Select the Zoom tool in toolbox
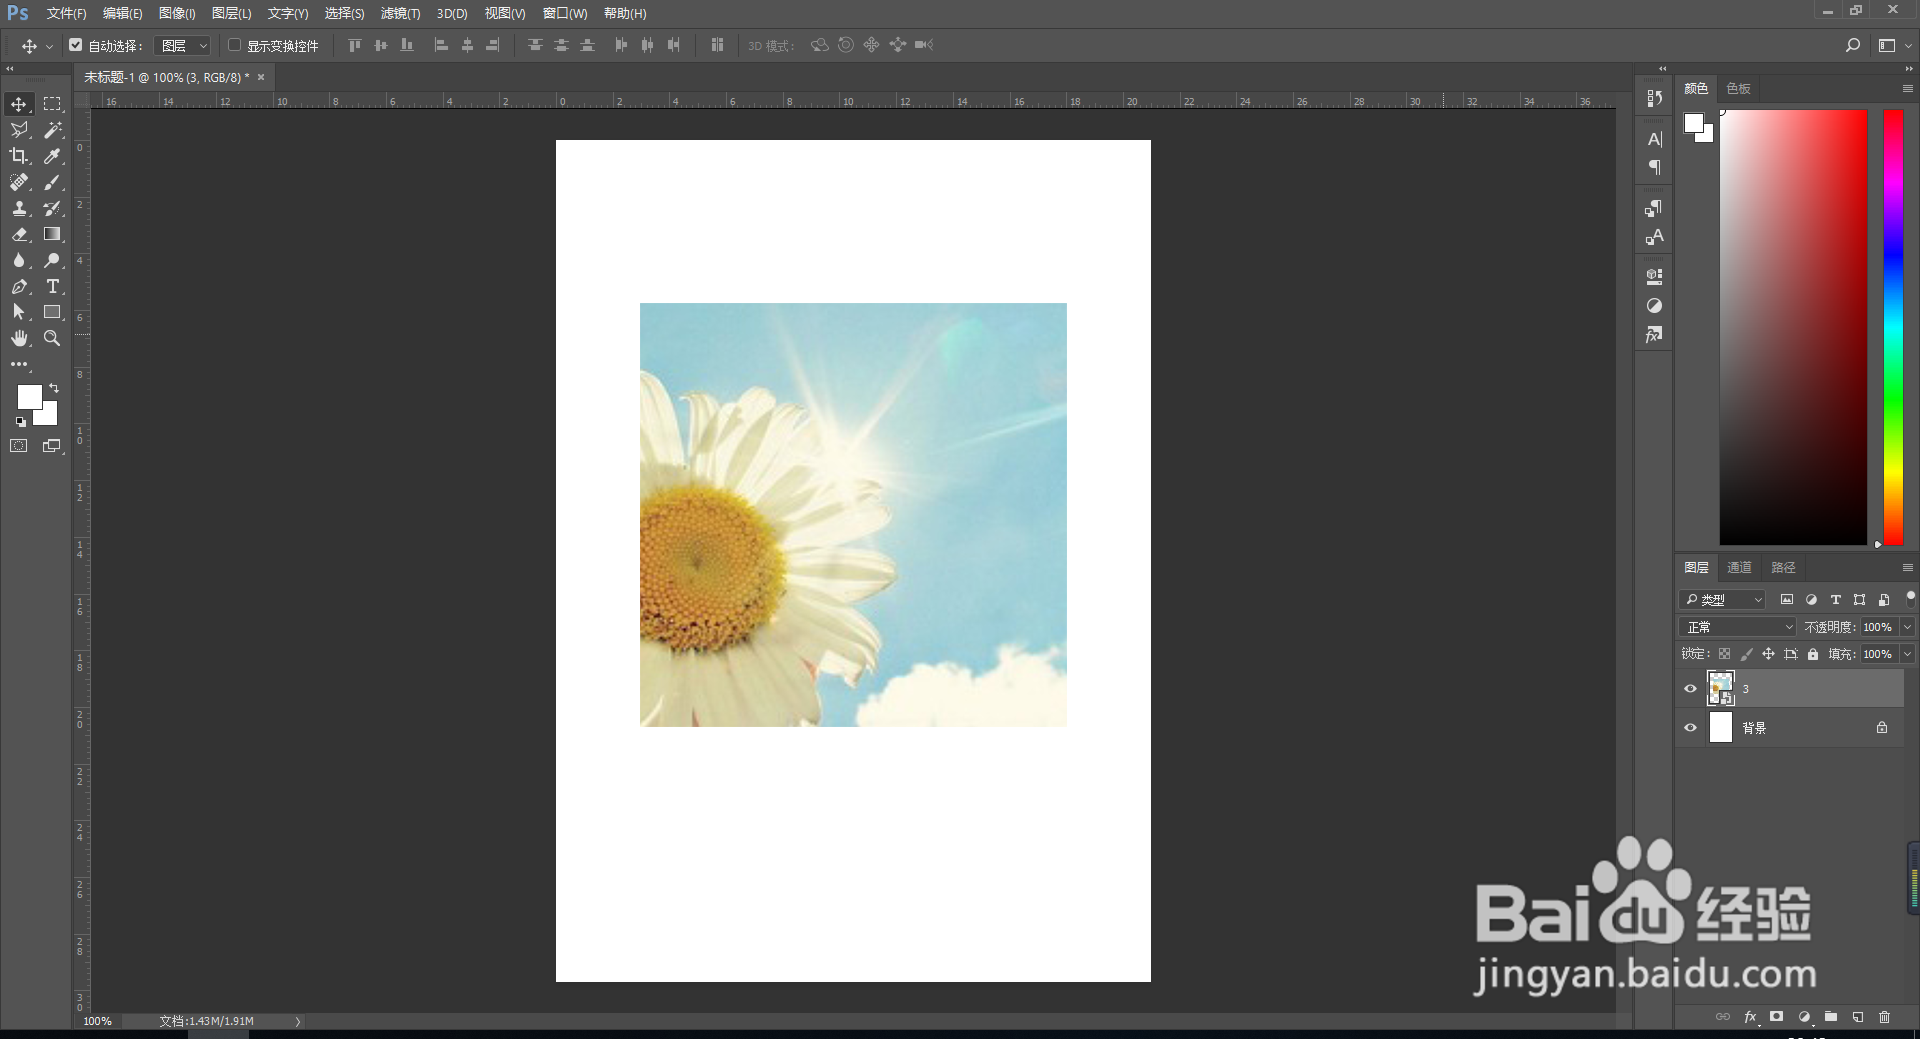This screenshot has width=1920, height=1039. coord(52,339)
